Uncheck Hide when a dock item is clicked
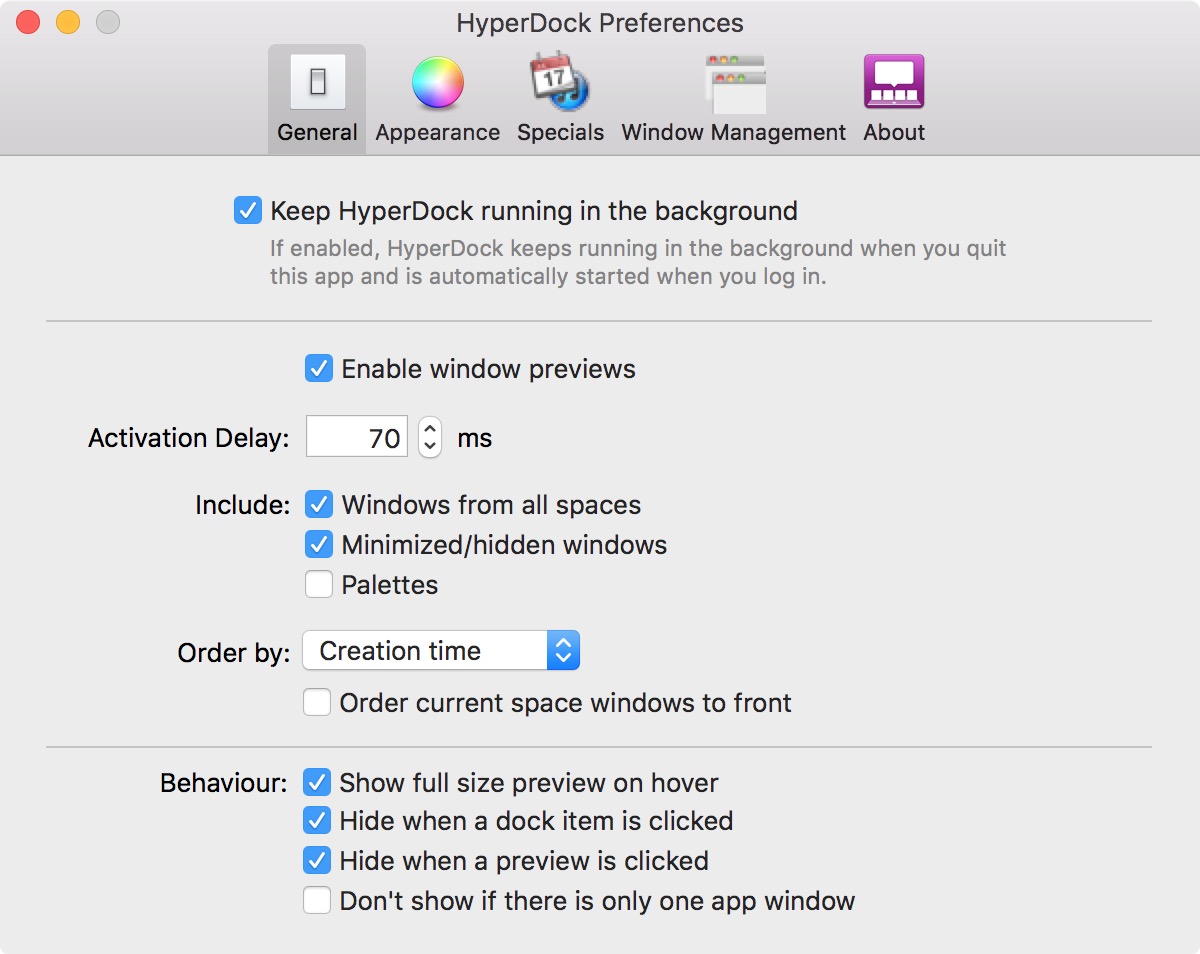Viewport: 1200px width, 954px height. tap(317, 821)
